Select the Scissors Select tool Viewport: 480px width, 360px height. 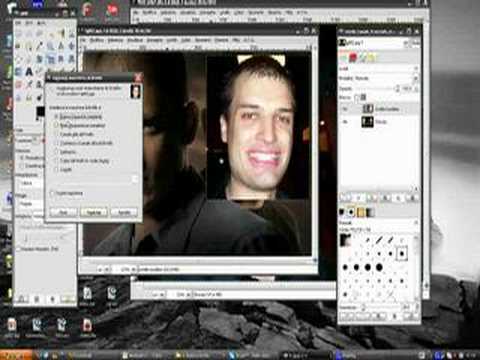pos(71,35)
